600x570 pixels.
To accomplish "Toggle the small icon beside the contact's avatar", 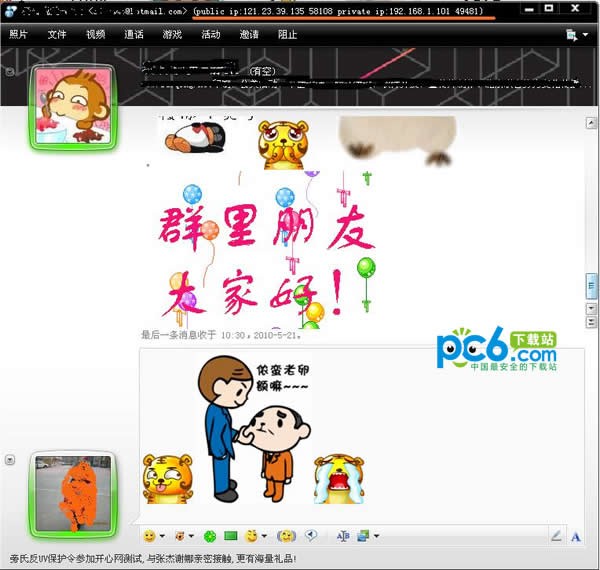I will 10,72.
